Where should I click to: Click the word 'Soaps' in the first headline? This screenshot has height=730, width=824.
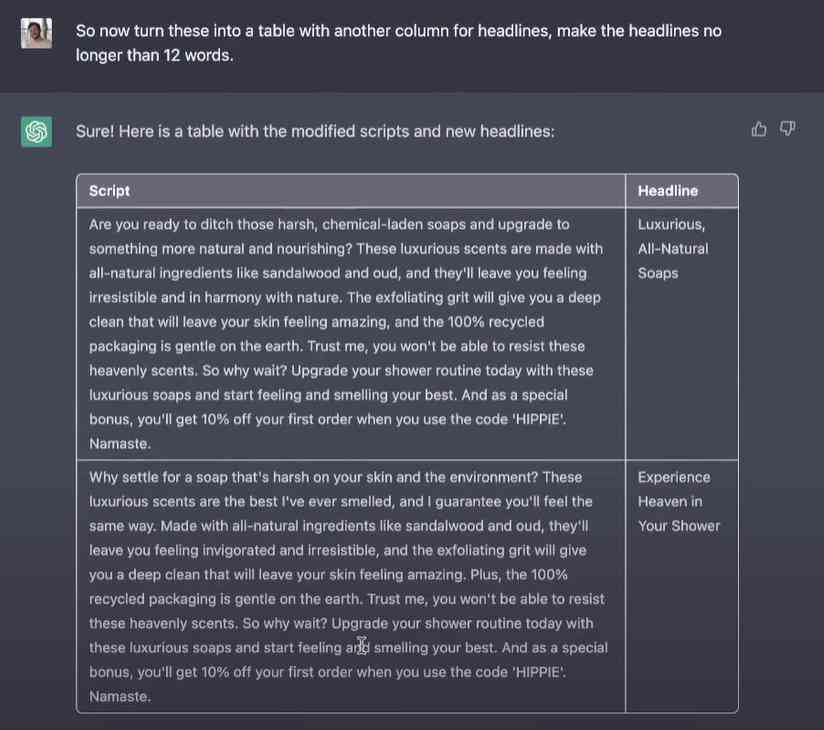[x=658, y=273]
